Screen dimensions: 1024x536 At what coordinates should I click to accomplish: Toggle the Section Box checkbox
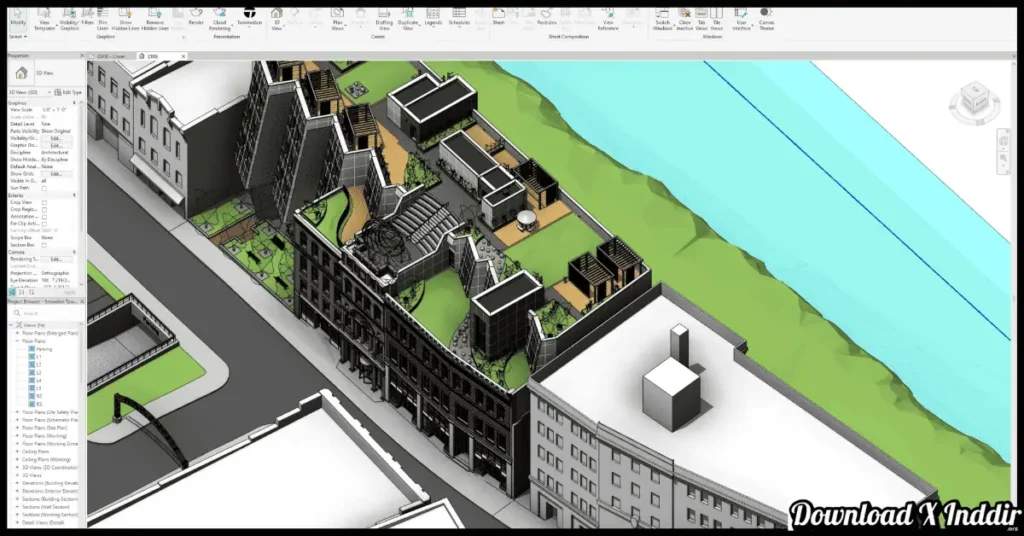click(x=44, y=245)
